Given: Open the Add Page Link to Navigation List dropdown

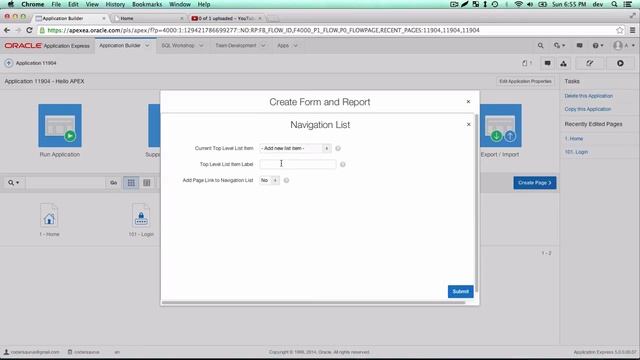Looking at the screenshot, I should click(269, 180).
